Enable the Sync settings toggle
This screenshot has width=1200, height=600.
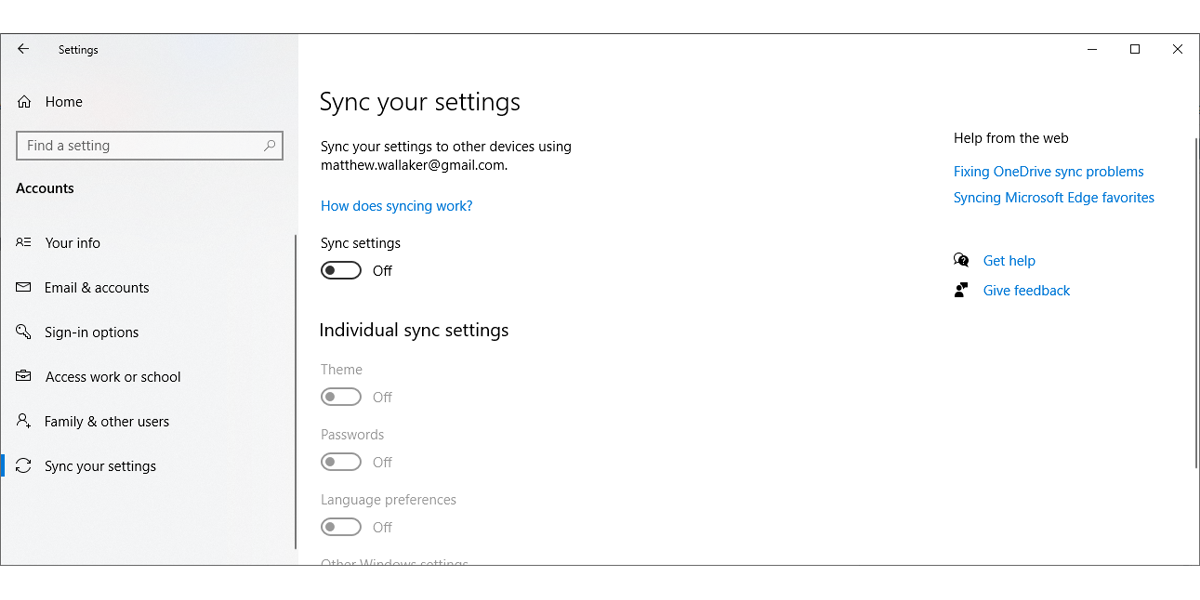[340, 269]
